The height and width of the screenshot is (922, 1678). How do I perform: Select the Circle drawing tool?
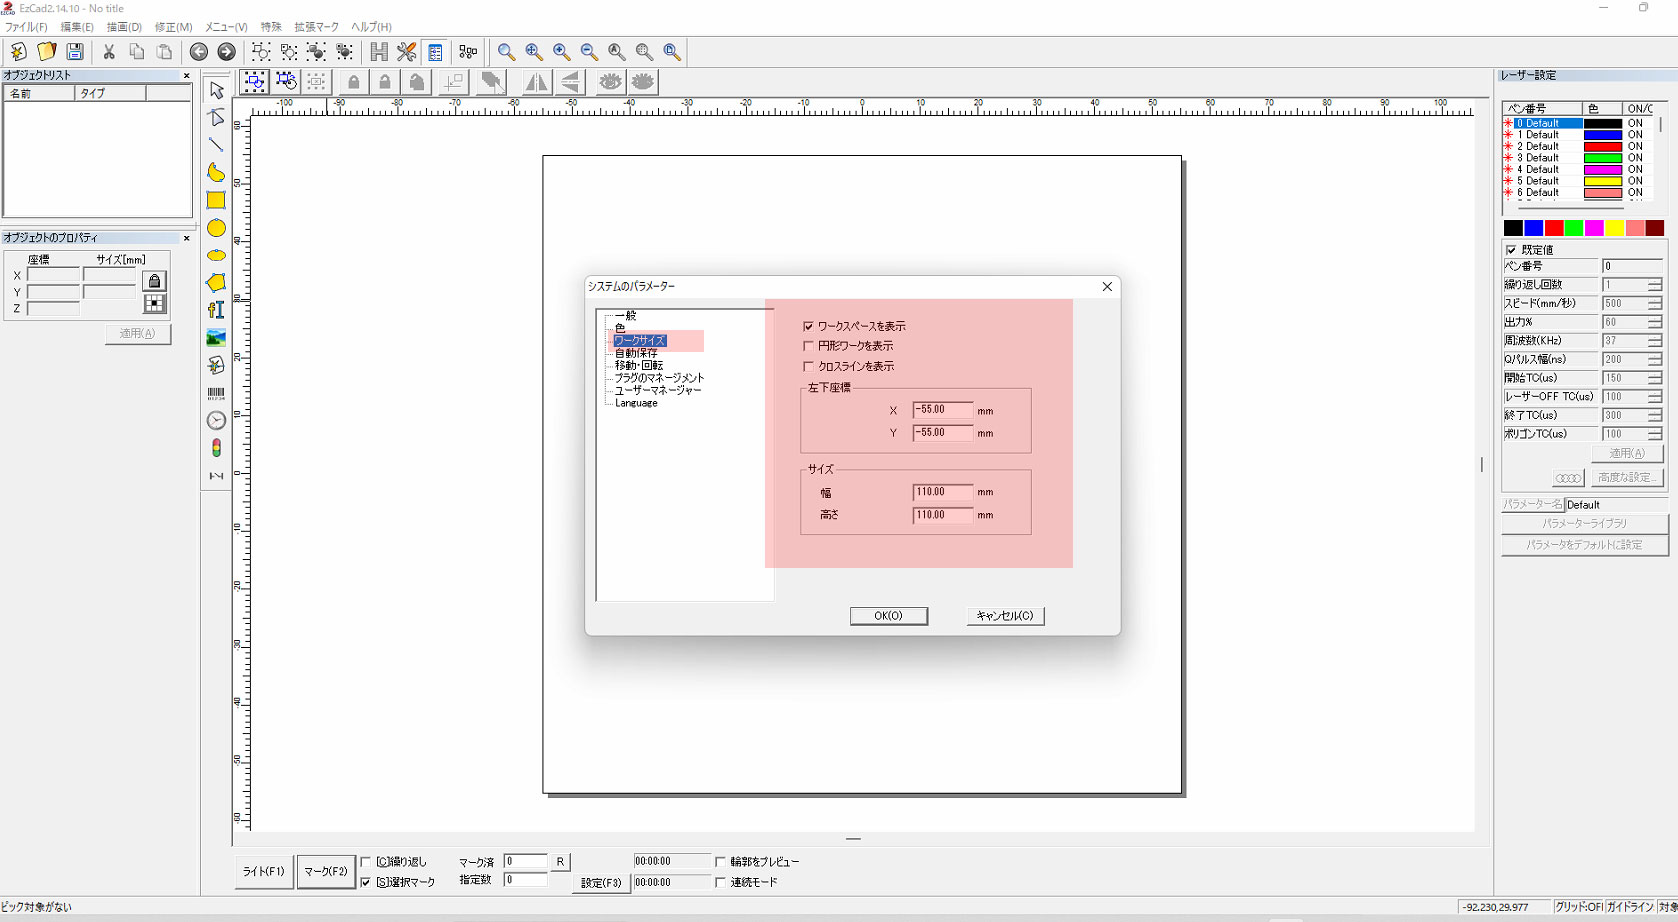tap(216, 228)
